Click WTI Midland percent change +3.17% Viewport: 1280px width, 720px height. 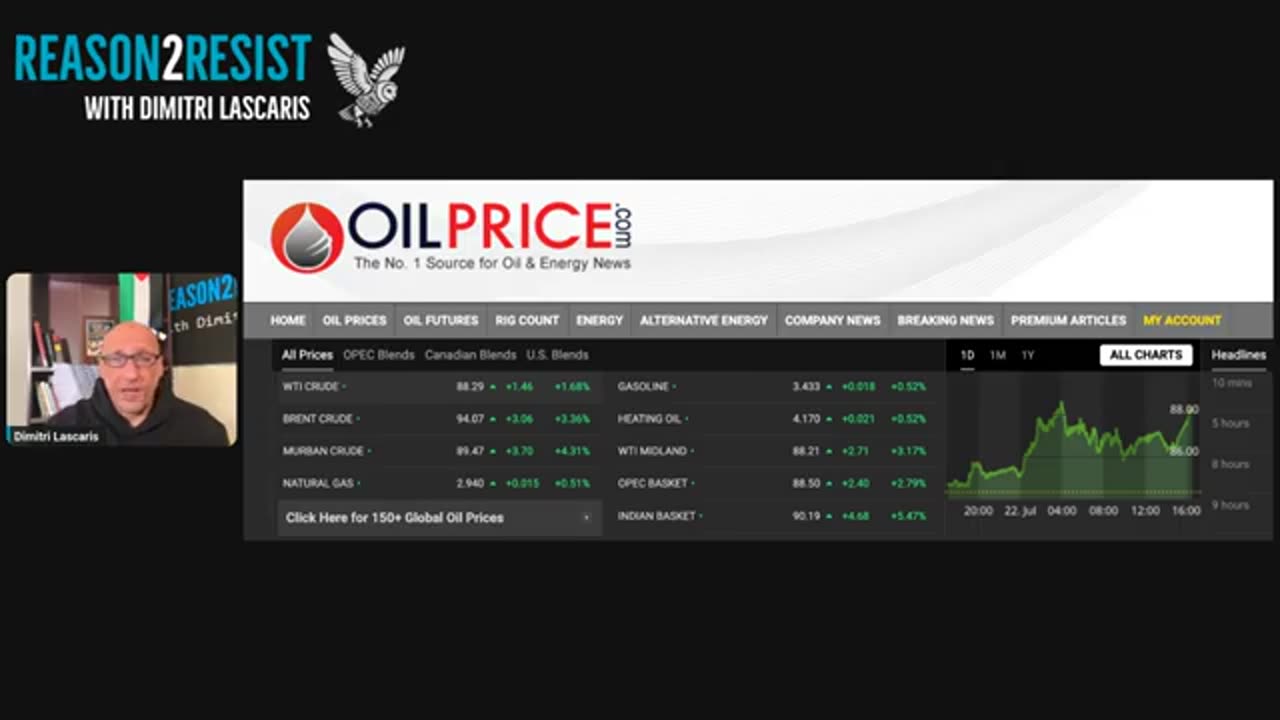[x=908, y=451]
